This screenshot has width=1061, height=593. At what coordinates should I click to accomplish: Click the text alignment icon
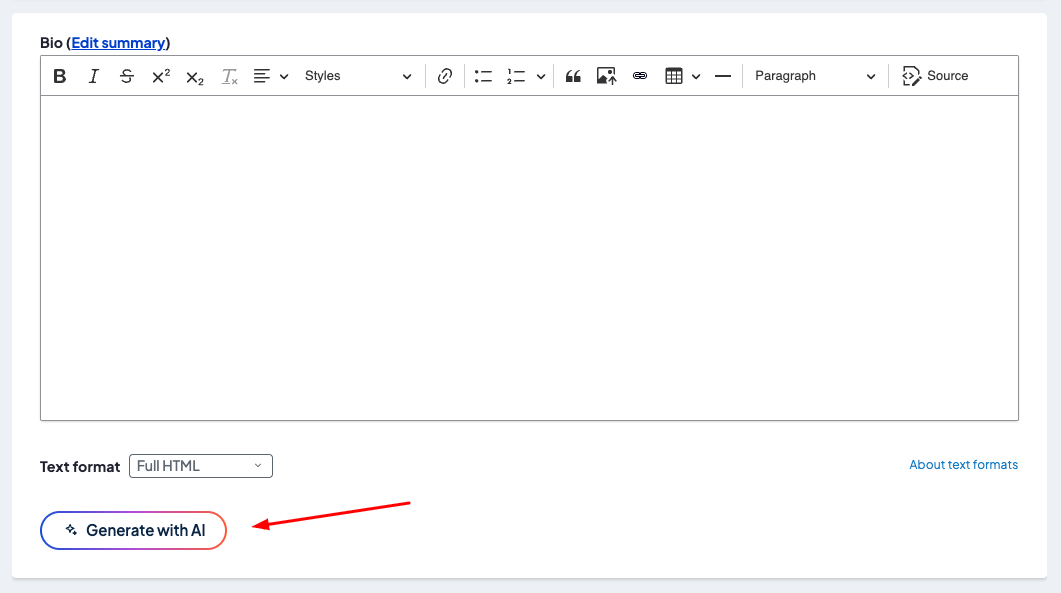pos(262,76)
